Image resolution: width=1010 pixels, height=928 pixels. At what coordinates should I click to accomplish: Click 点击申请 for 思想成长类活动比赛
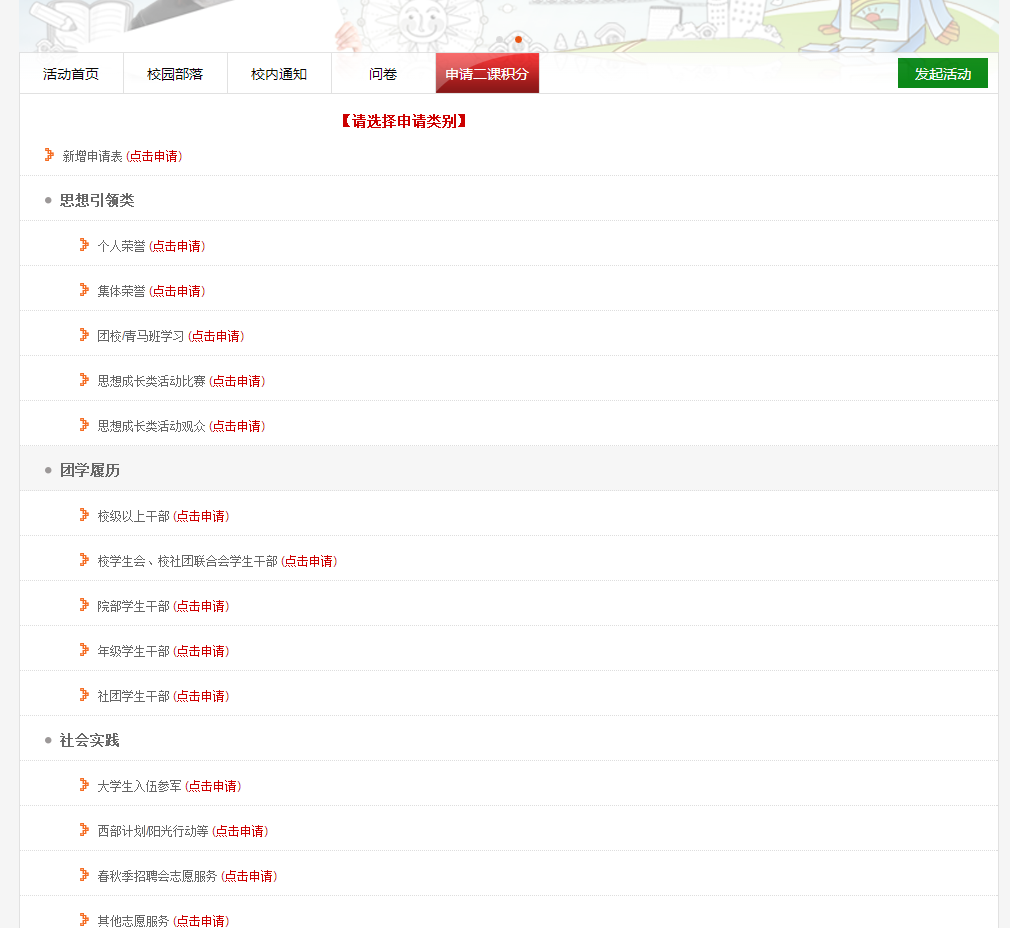click(237, 382)
